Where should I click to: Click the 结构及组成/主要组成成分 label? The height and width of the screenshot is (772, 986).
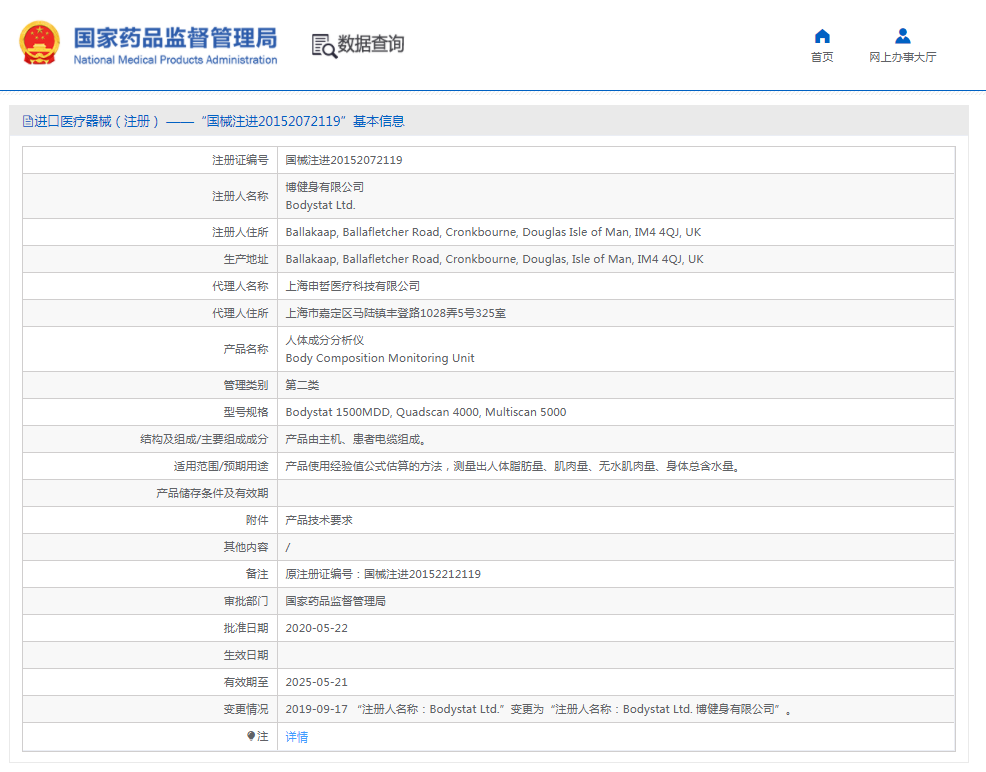click(x=204, y=439)
